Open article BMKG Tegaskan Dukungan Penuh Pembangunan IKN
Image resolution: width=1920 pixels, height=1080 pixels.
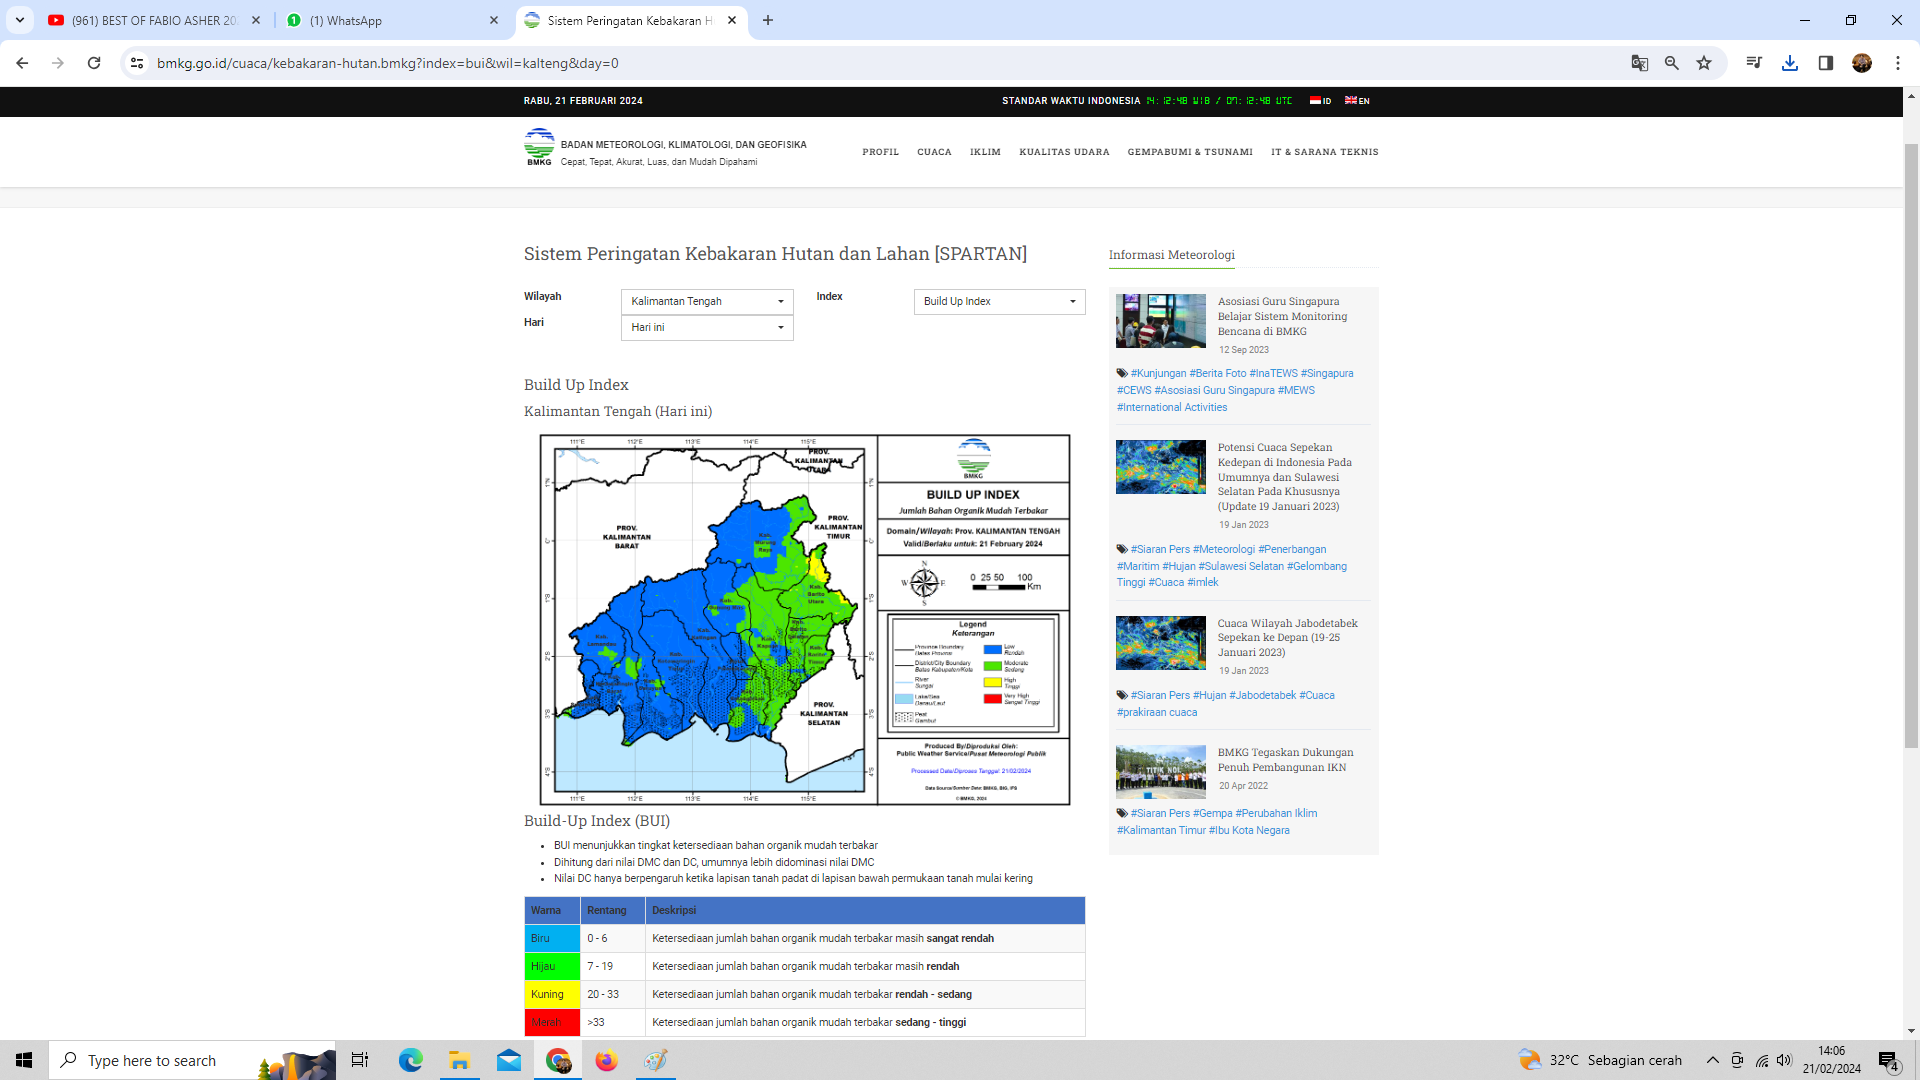pos(1285,760)
